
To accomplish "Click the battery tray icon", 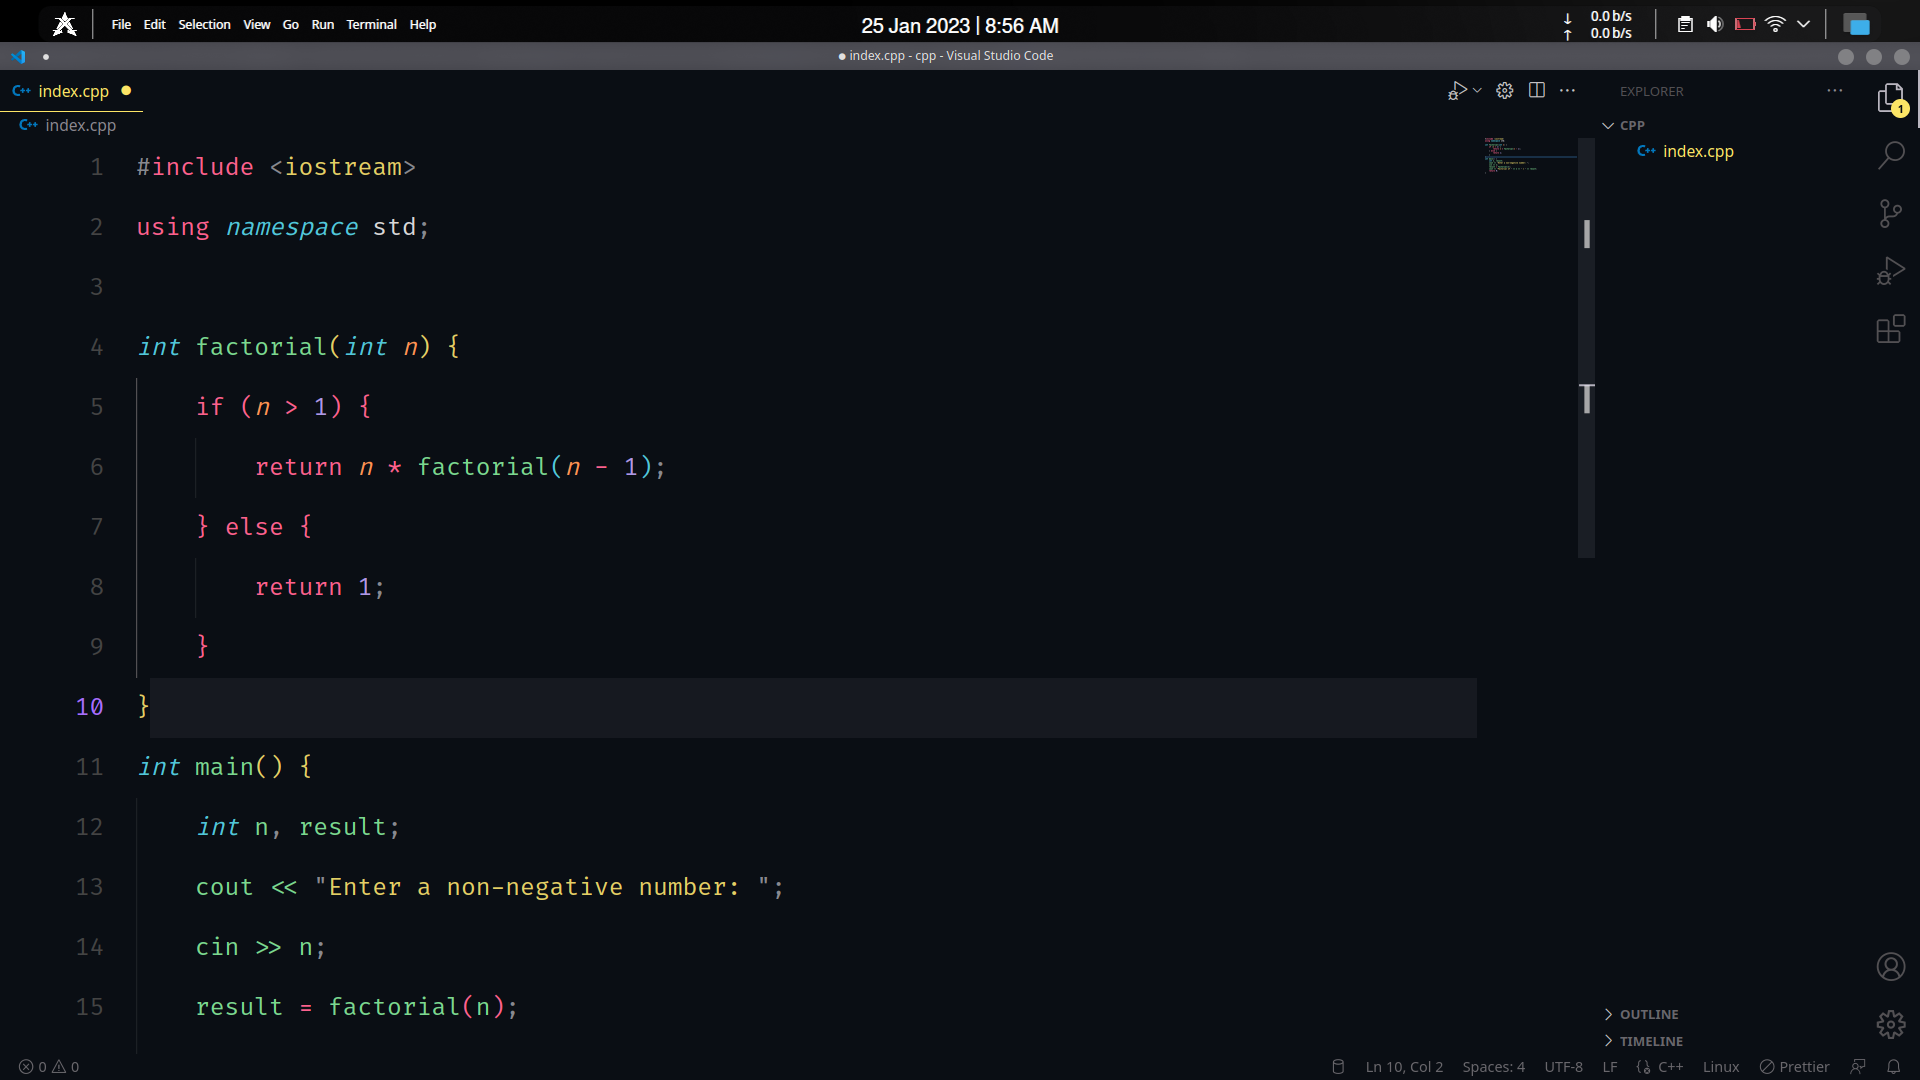I will 1745,24.
